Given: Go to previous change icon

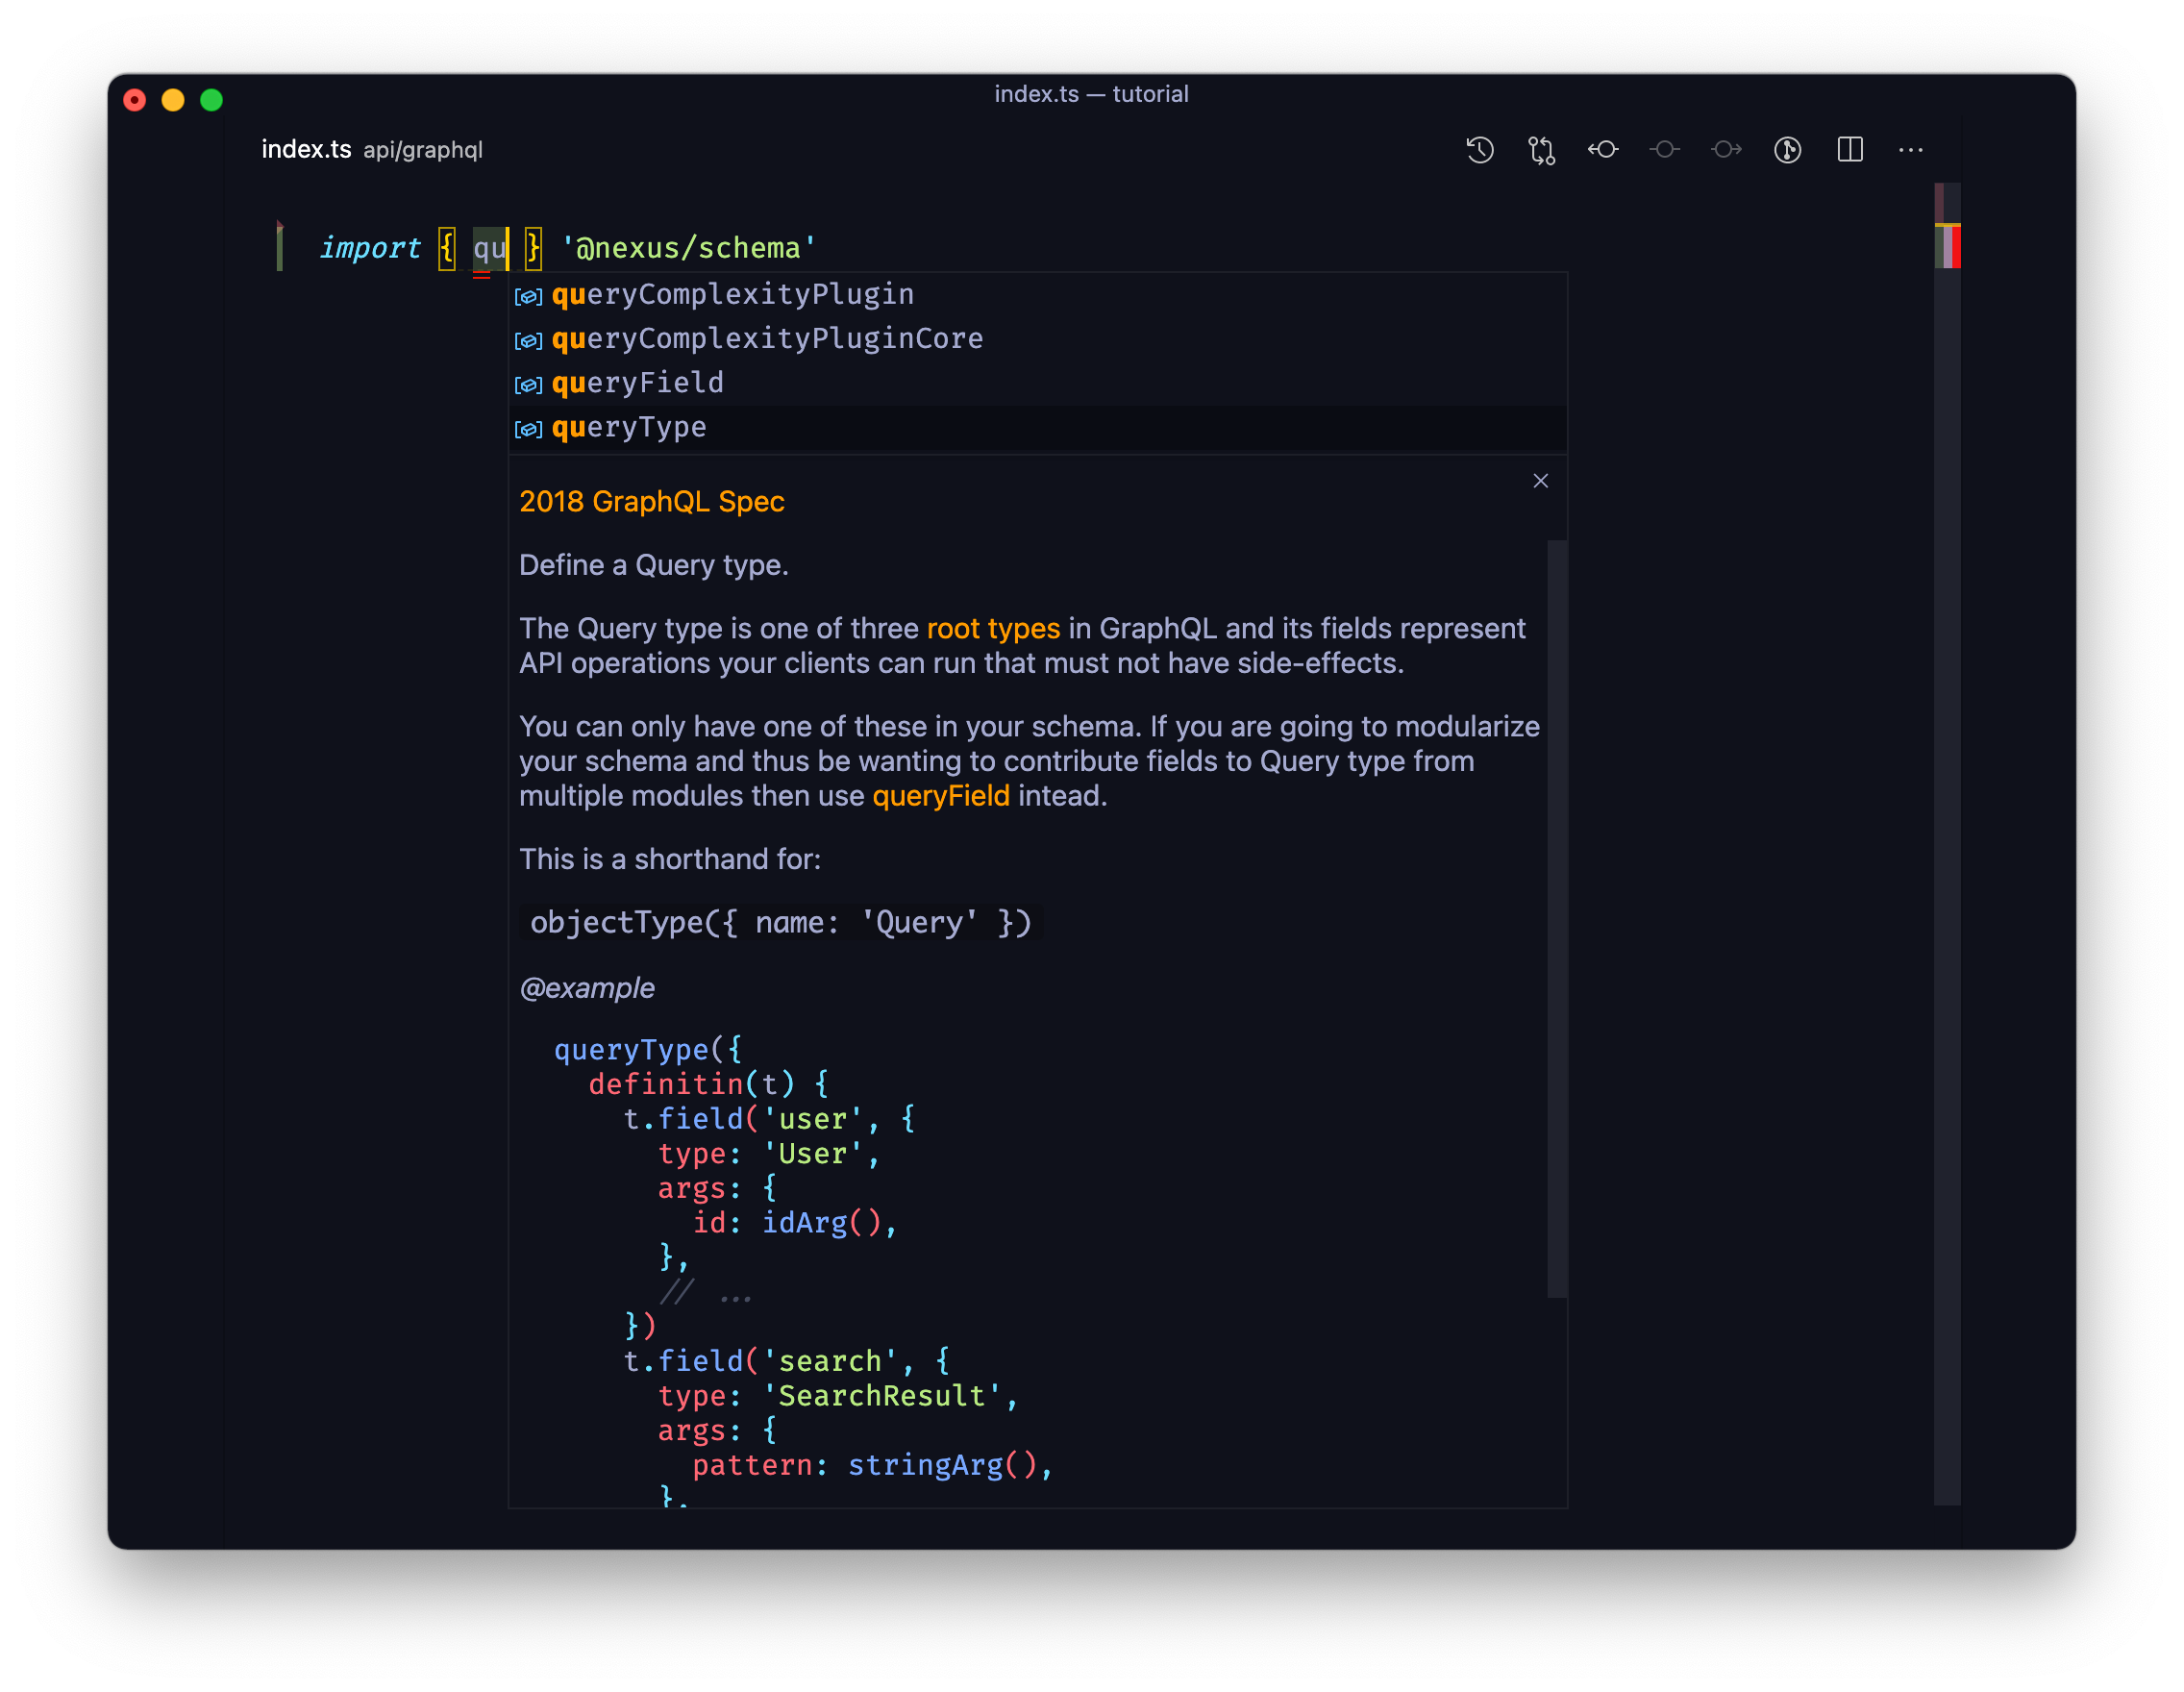Looking at the screenshot, I should [x=1603, y=150].
